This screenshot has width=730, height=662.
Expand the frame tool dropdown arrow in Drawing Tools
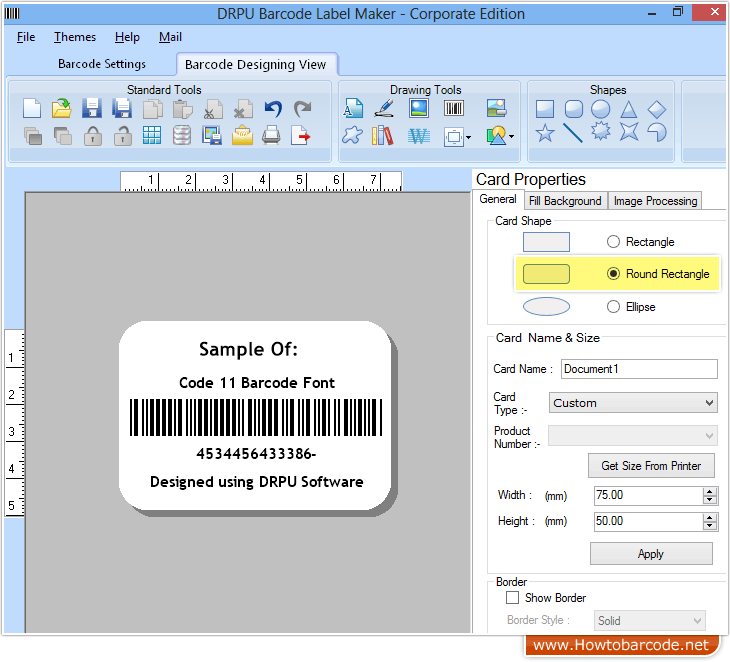point(468,137)
